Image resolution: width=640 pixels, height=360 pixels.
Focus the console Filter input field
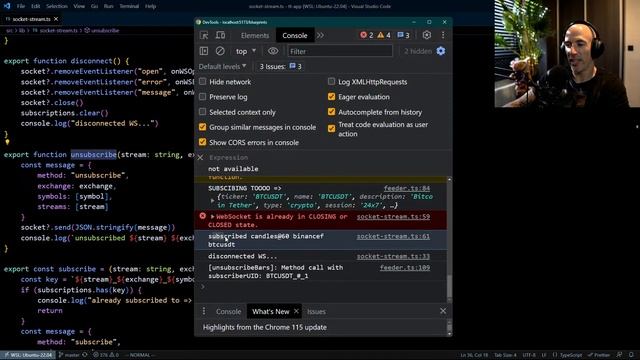pyautogui.click(x=340, y=51)
